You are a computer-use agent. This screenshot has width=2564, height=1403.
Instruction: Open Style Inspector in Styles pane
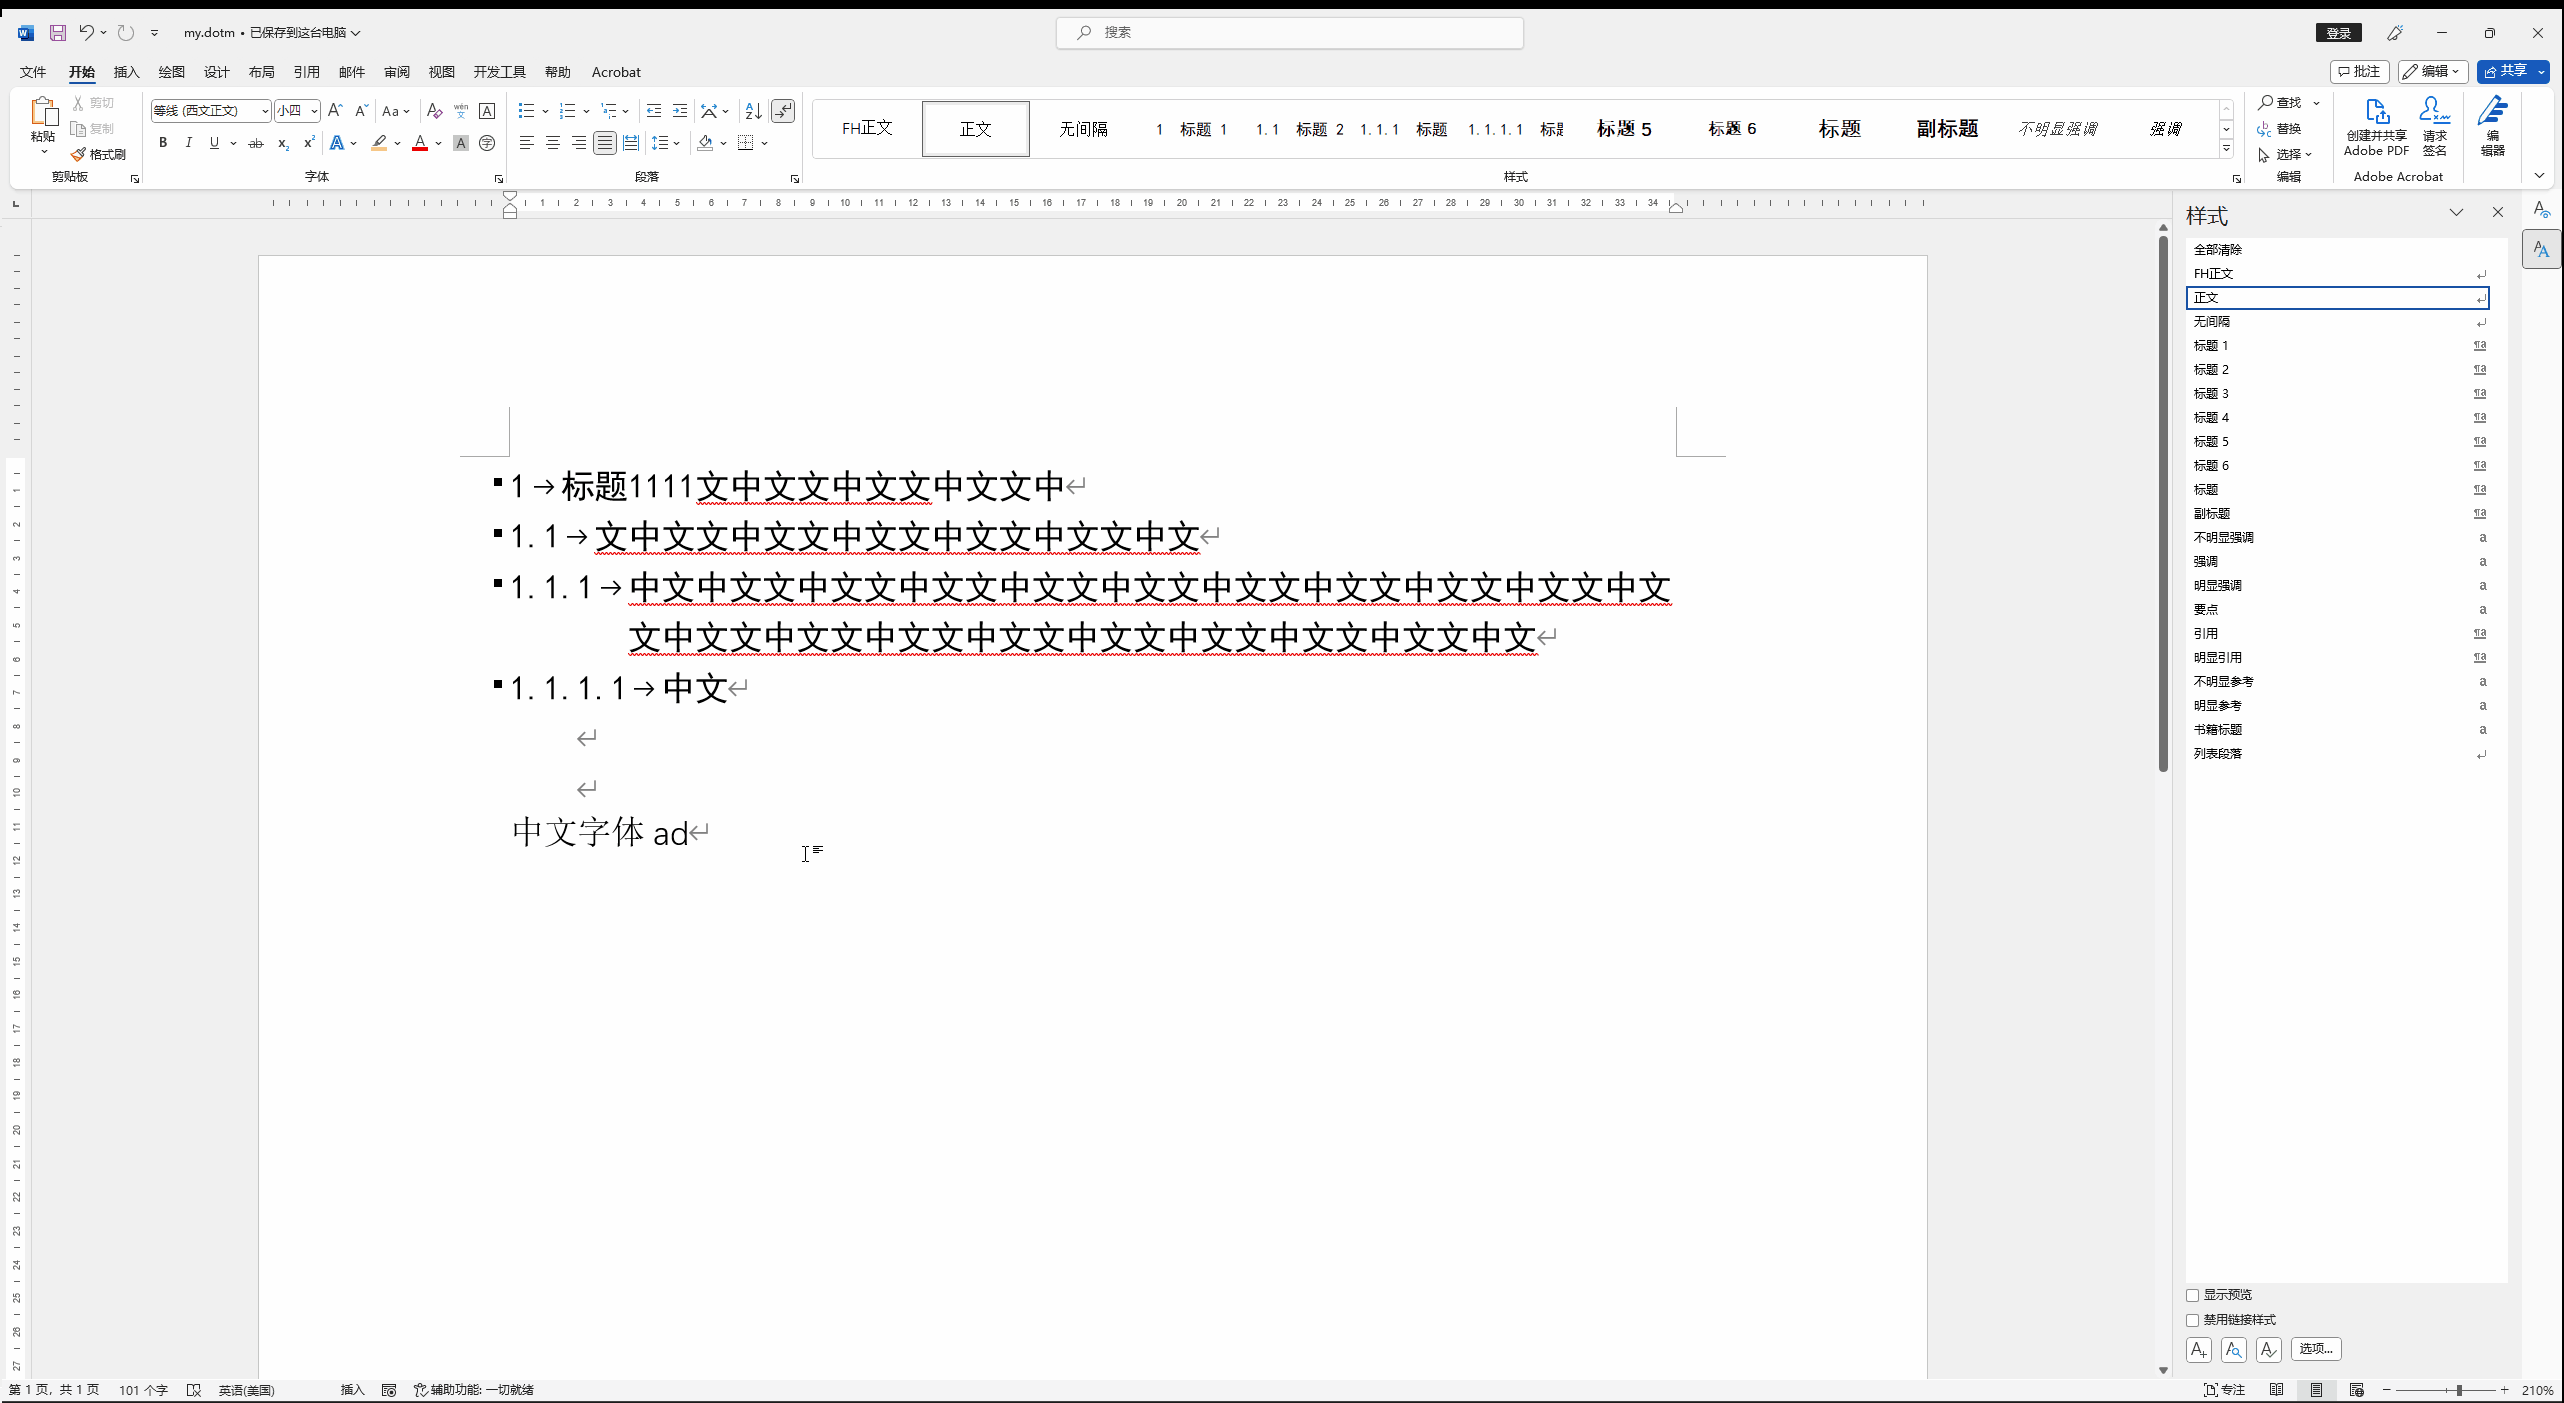tap(2233, 1349)
